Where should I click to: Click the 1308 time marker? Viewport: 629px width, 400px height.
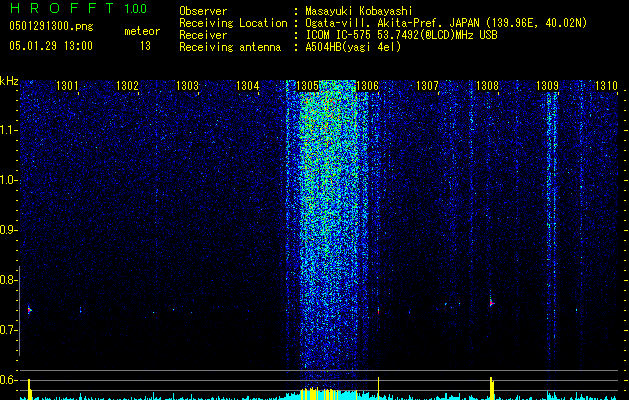click(487, 86)
